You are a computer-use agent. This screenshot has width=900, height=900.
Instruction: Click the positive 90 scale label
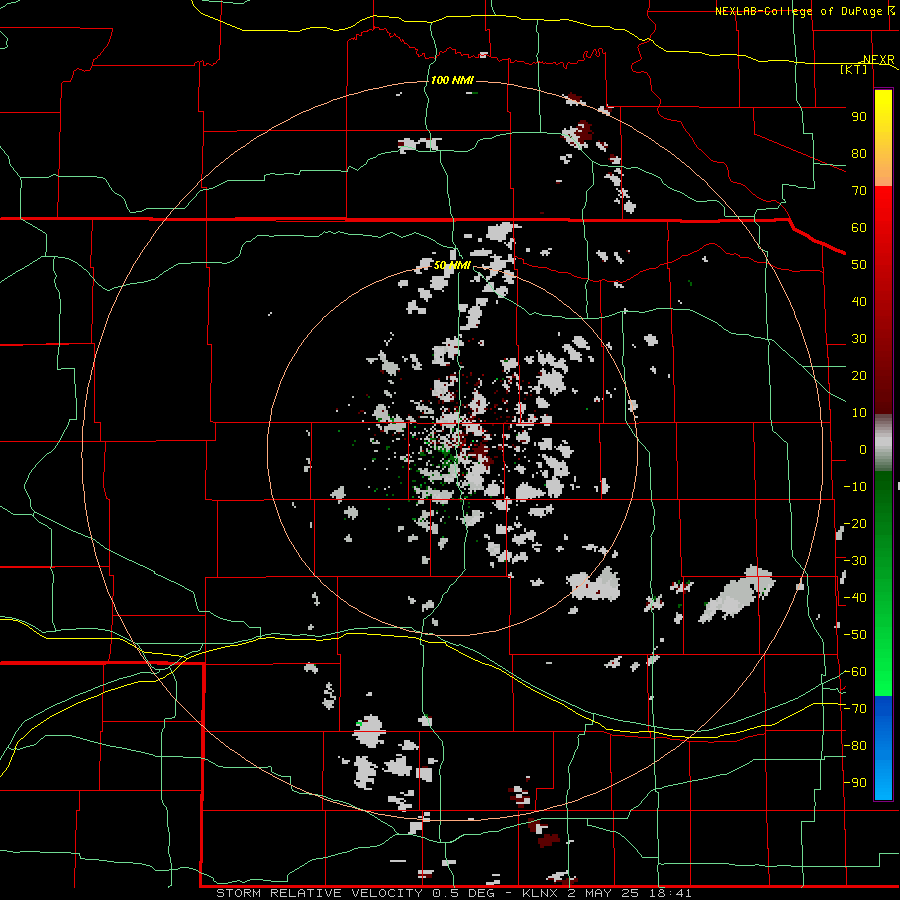click(859, 117)
